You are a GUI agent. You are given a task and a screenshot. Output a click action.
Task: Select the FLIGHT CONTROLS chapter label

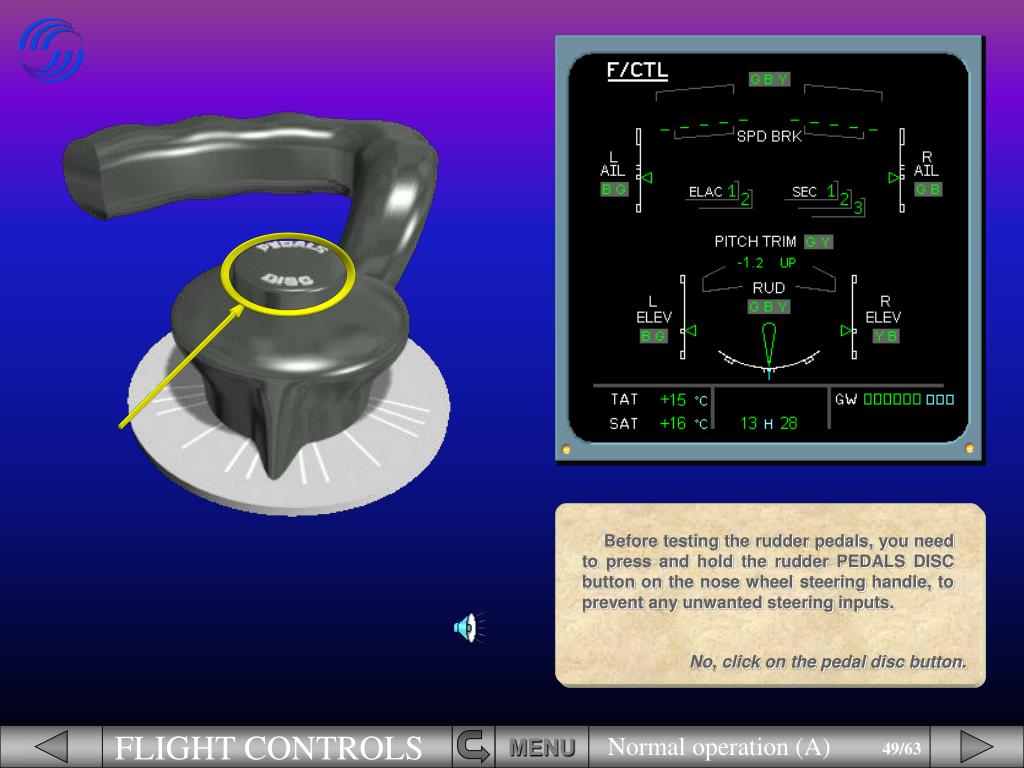click(268, 748)
